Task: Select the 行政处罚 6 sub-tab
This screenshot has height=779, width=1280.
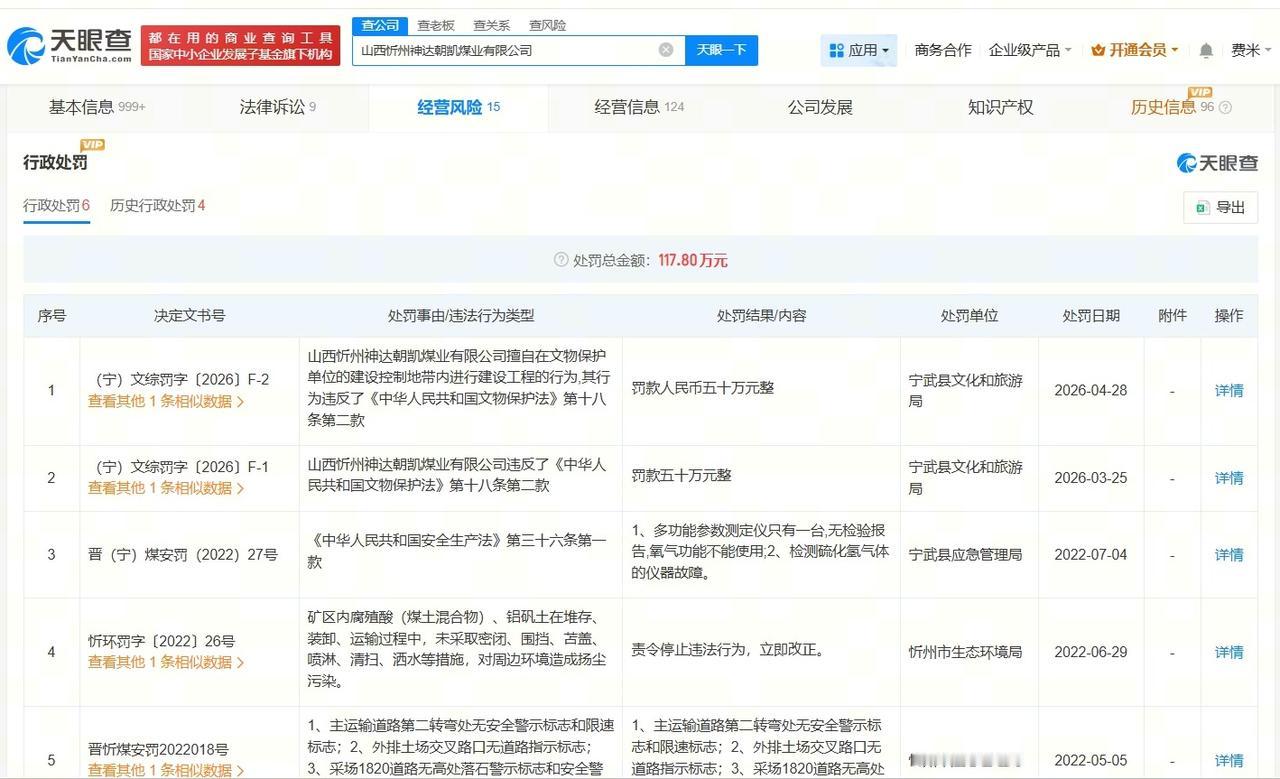Action: point(57,206)
